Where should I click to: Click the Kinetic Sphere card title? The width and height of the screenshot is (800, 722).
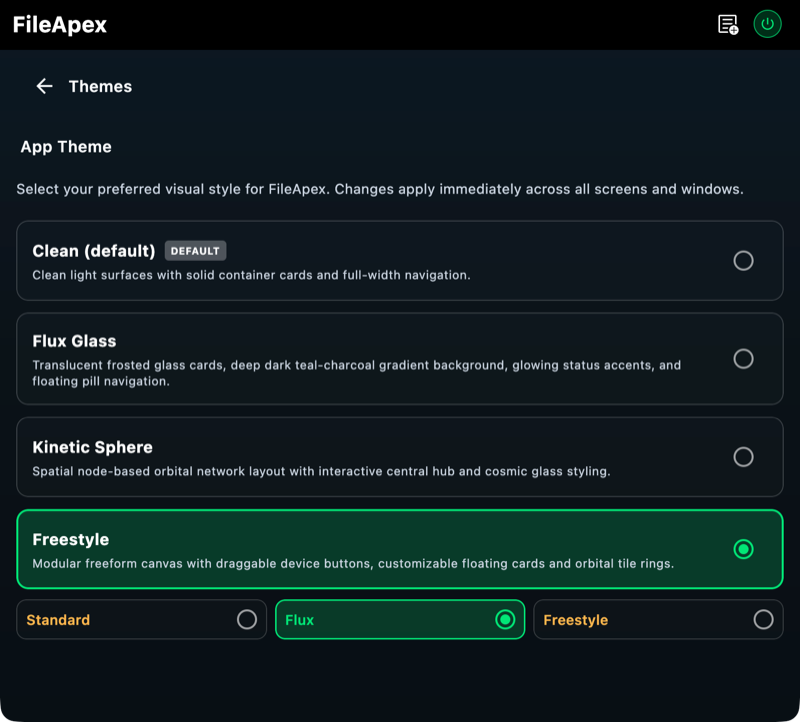click(92, 447)
